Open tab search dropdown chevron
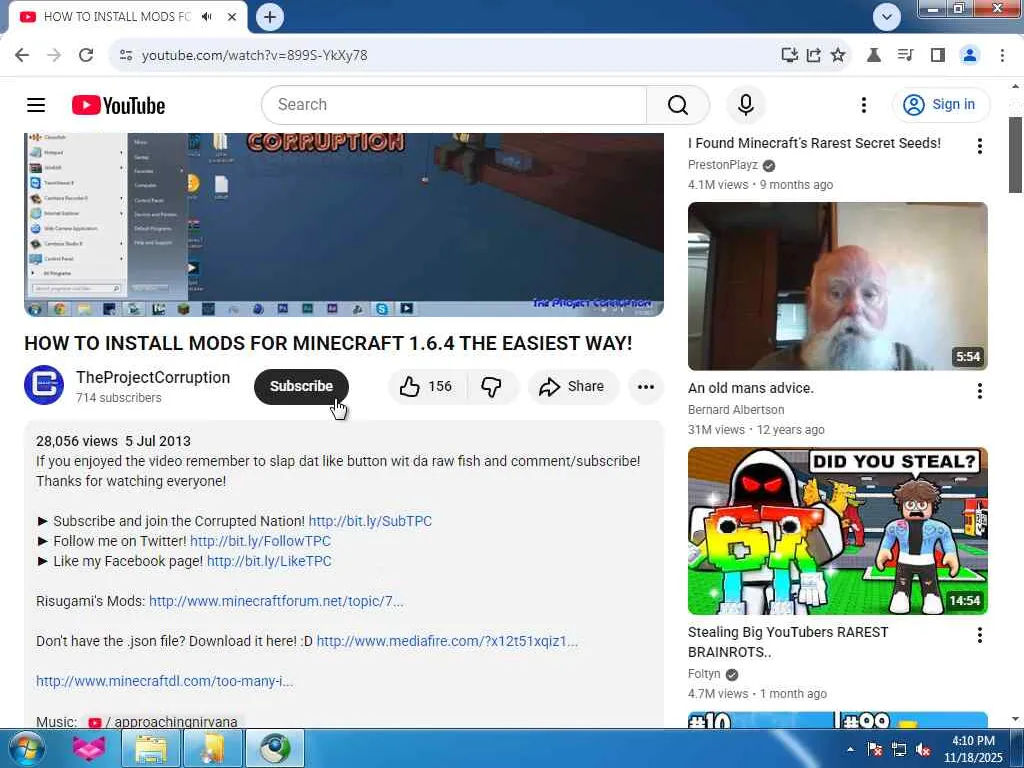This screenshot has width=1024, height=768. [886, 17]
